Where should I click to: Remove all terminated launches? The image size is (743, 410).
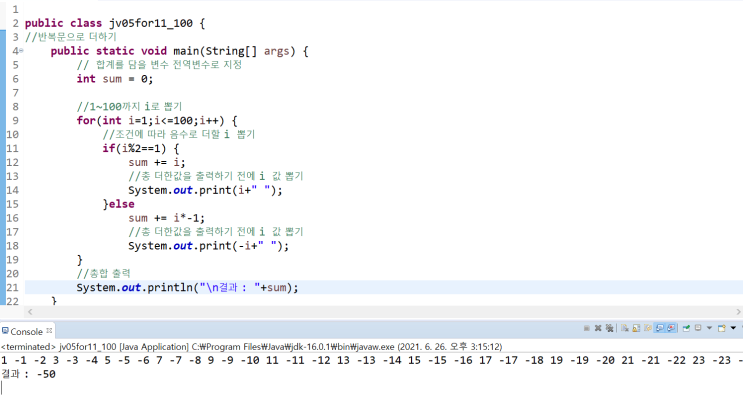(x=609, y=328)
